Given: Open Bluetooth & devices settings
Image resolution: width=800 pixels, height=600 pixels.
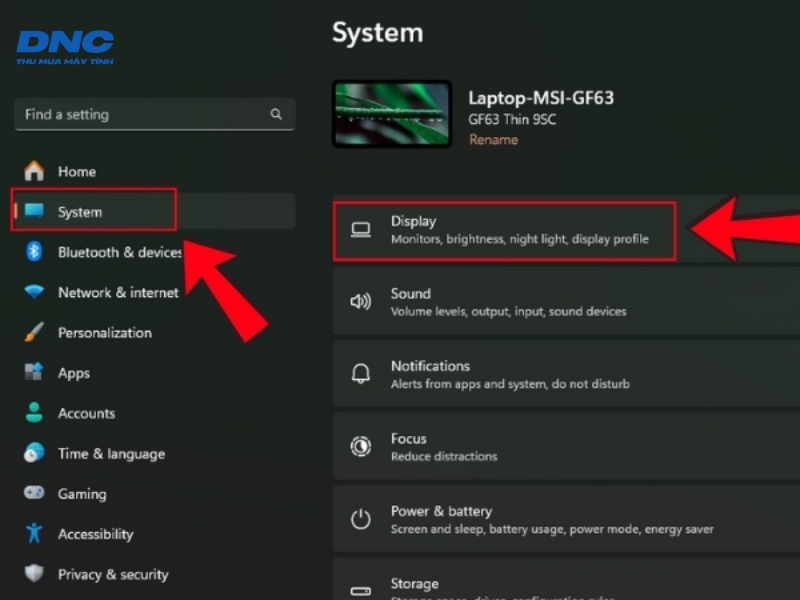Looking at the screenshot, I should 155,252.
